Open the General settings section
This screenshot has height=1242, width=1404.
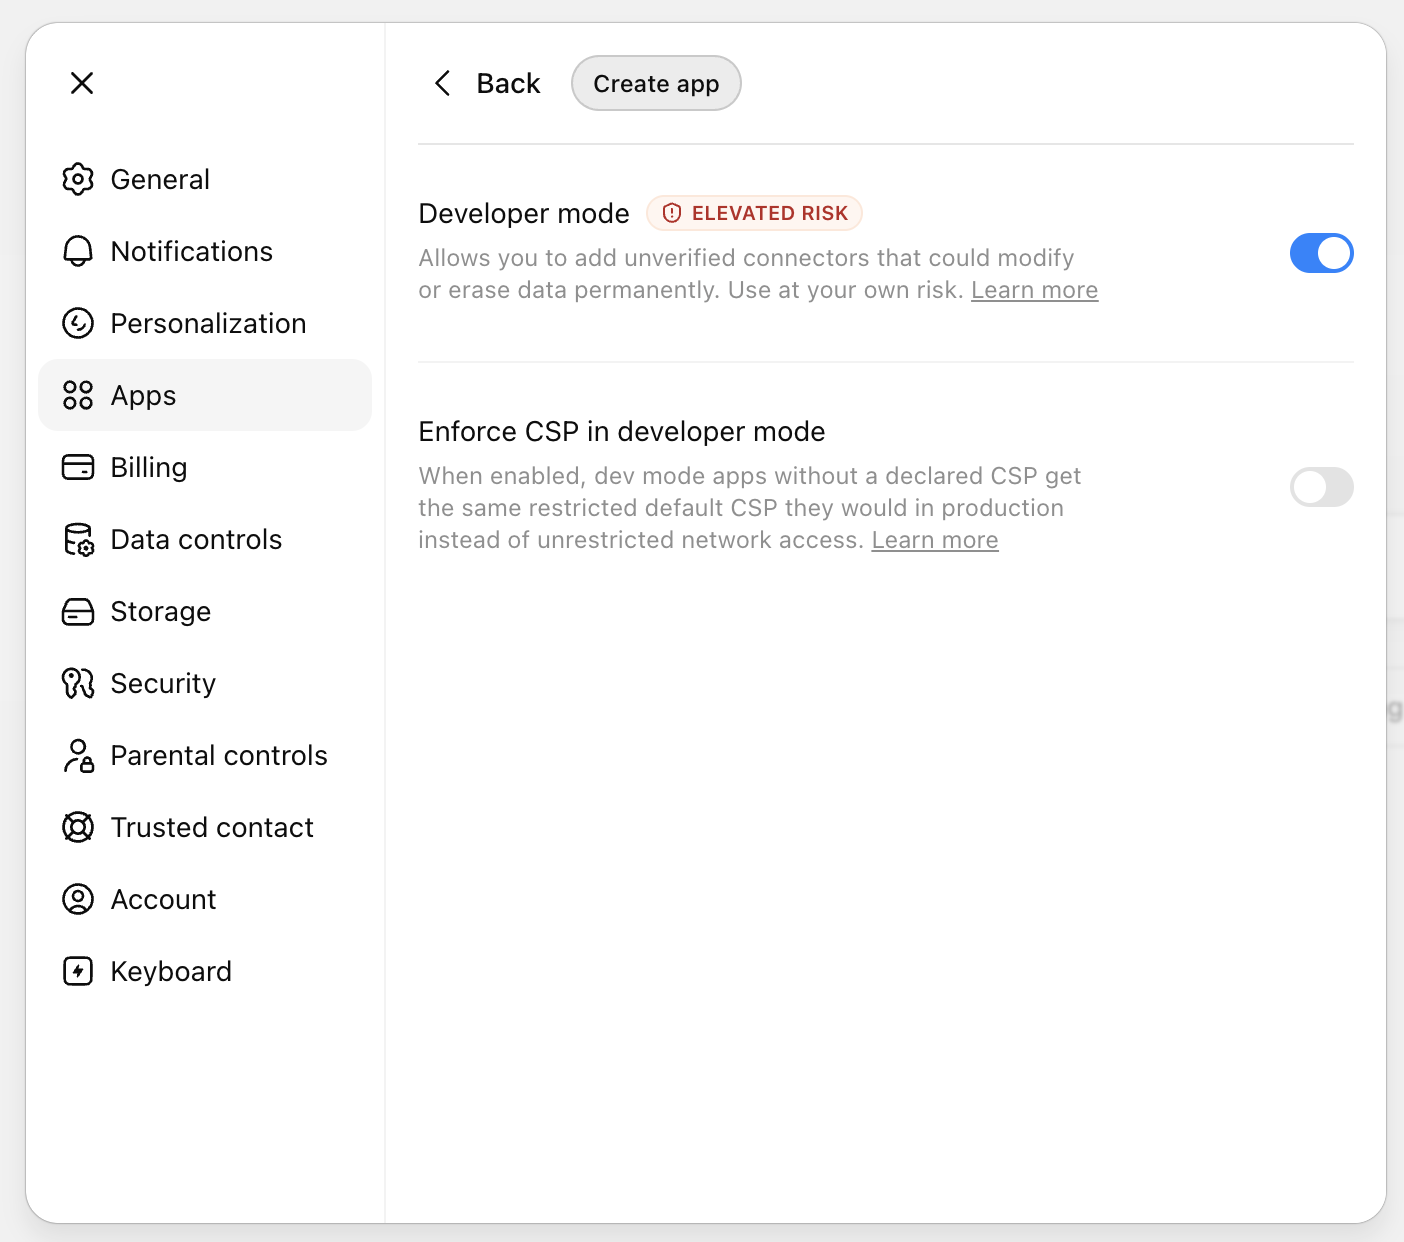point(205,179)
